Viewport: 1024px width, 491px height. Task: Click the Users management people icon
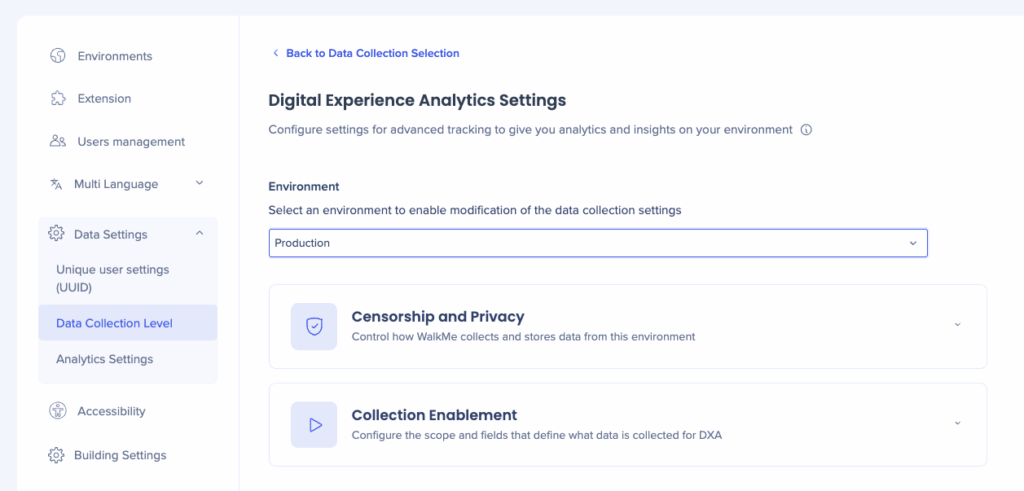[x=58, y=142]
